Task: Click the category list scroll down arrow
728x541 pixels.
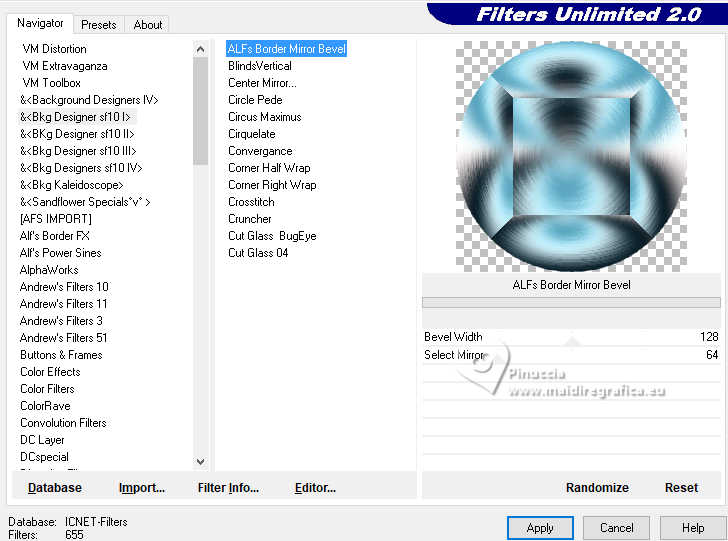Action: click(x=201, y=462)
